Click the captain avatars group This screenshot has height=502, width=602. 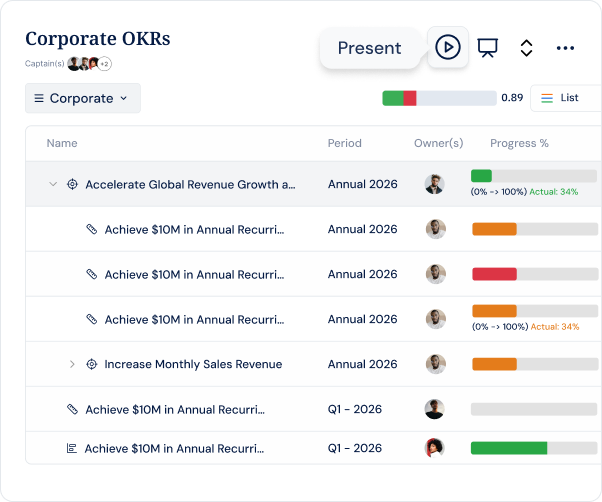coord(89,64)
